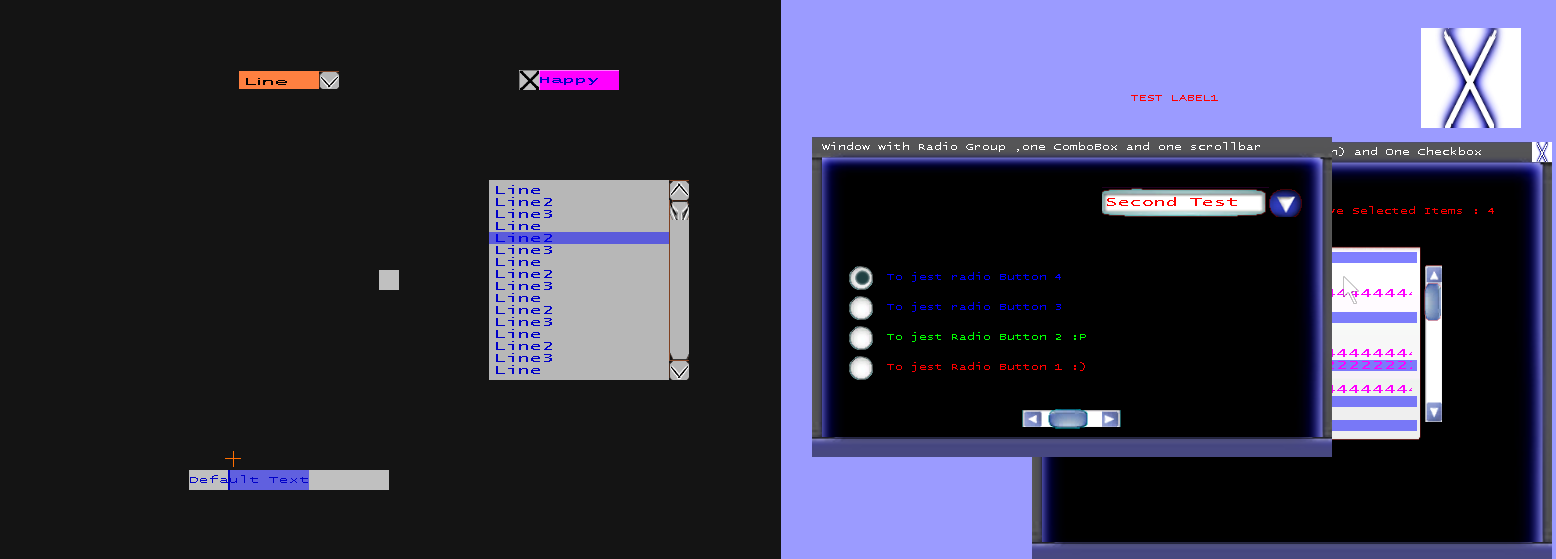Click the Checkbox window list scroll-up arrow
Screen dimensions: 1556x559
click(x=1434, y=275)
